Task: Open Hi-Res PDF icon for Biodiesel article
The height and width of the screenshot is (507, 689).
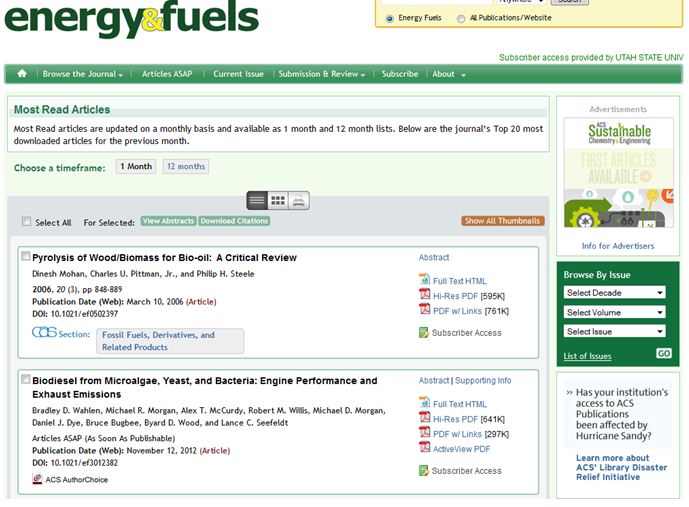Action: (x=424, y=417)
